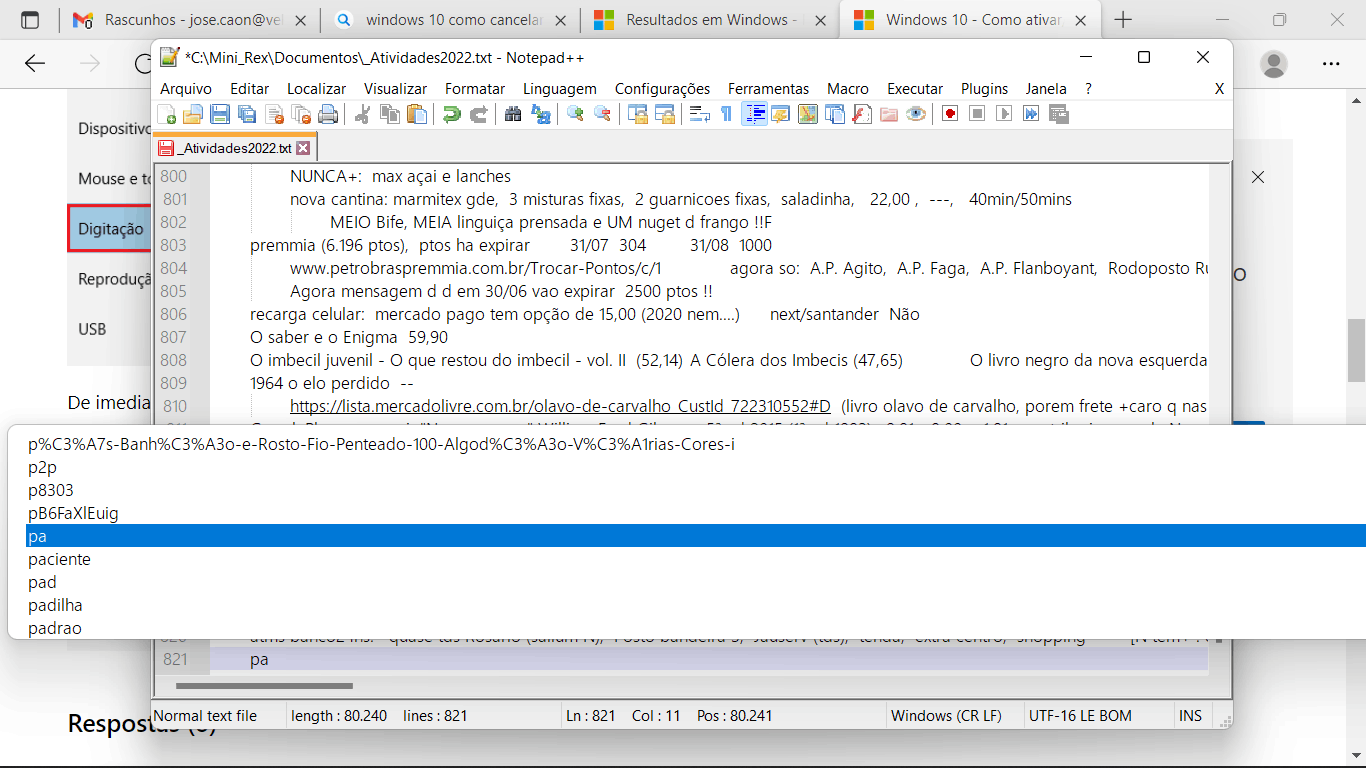
Task: Open the user defined language icon
Action: coord(781,114)
